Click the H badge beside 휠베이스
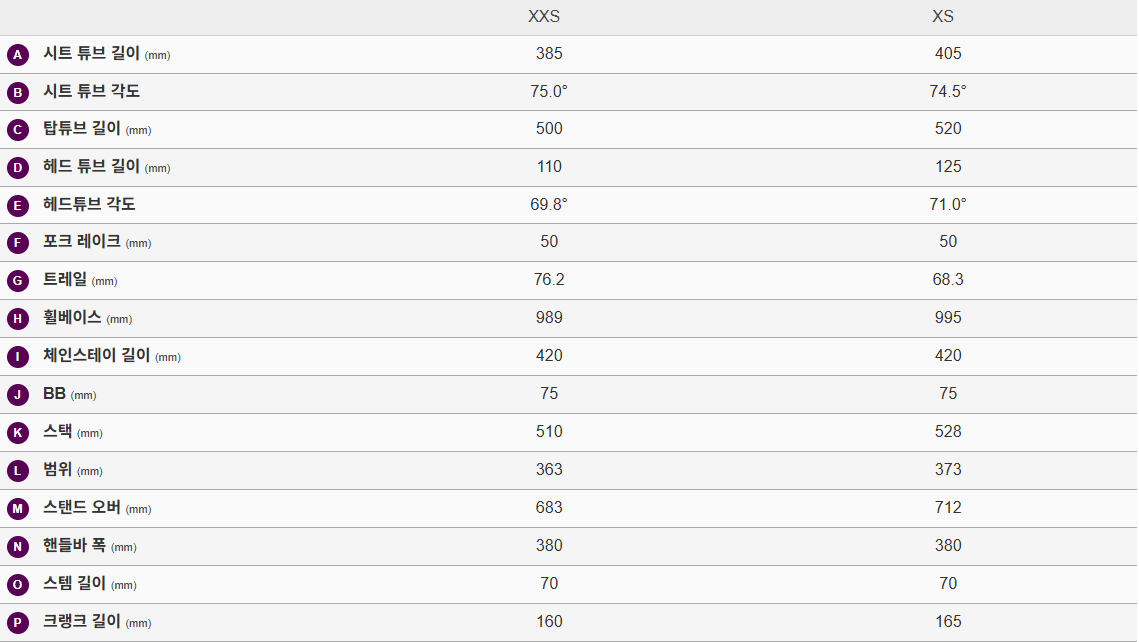 pyautogui.click(x=18, y=319)
